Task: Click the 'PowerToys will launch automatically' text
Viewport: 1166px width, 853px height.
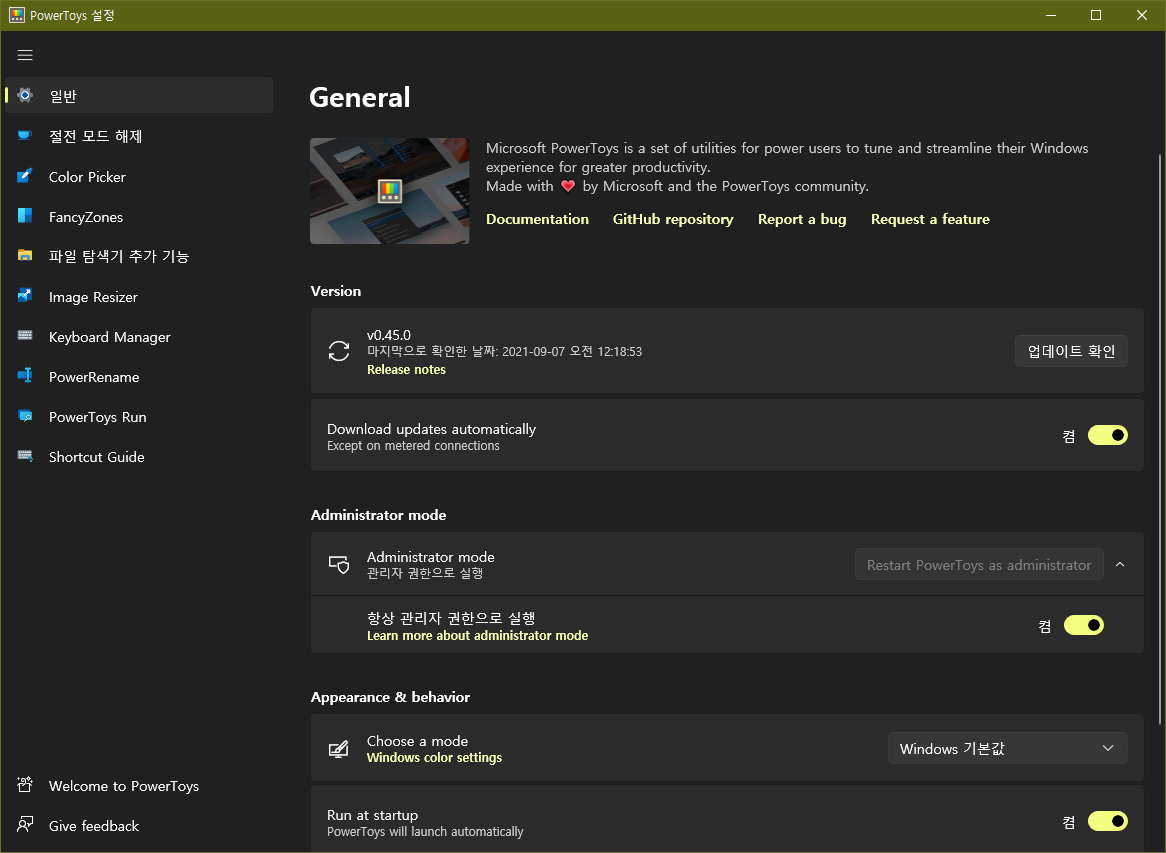Action: [425, 832]
